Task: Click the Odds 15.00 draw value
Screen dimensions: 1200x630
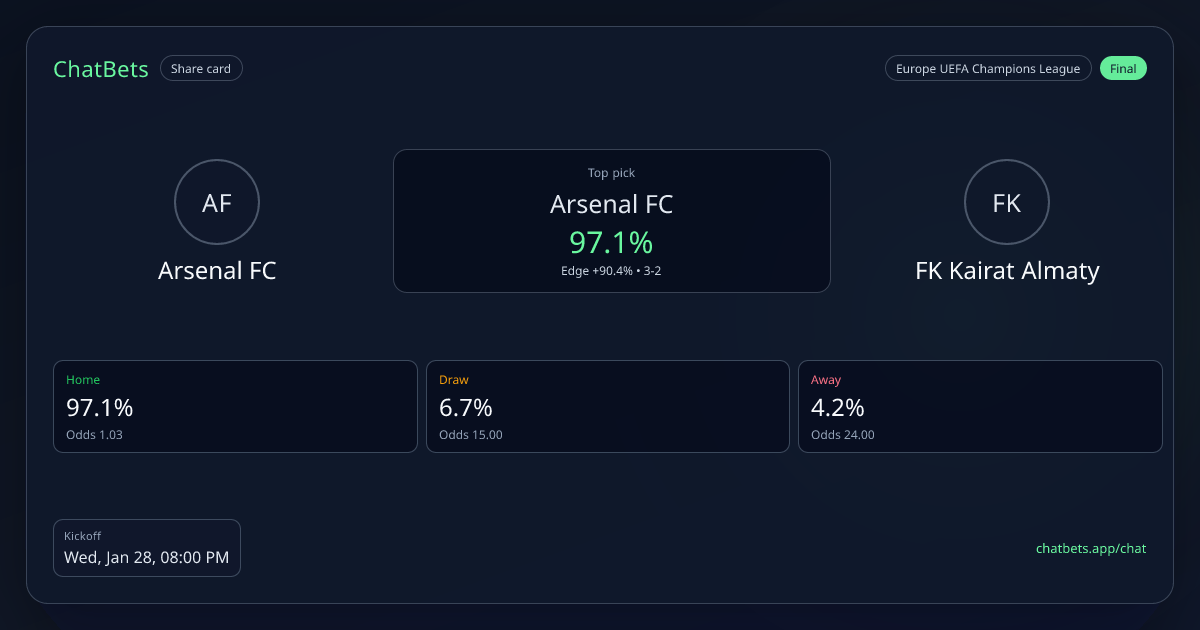Action: click(x=470, y=435)
